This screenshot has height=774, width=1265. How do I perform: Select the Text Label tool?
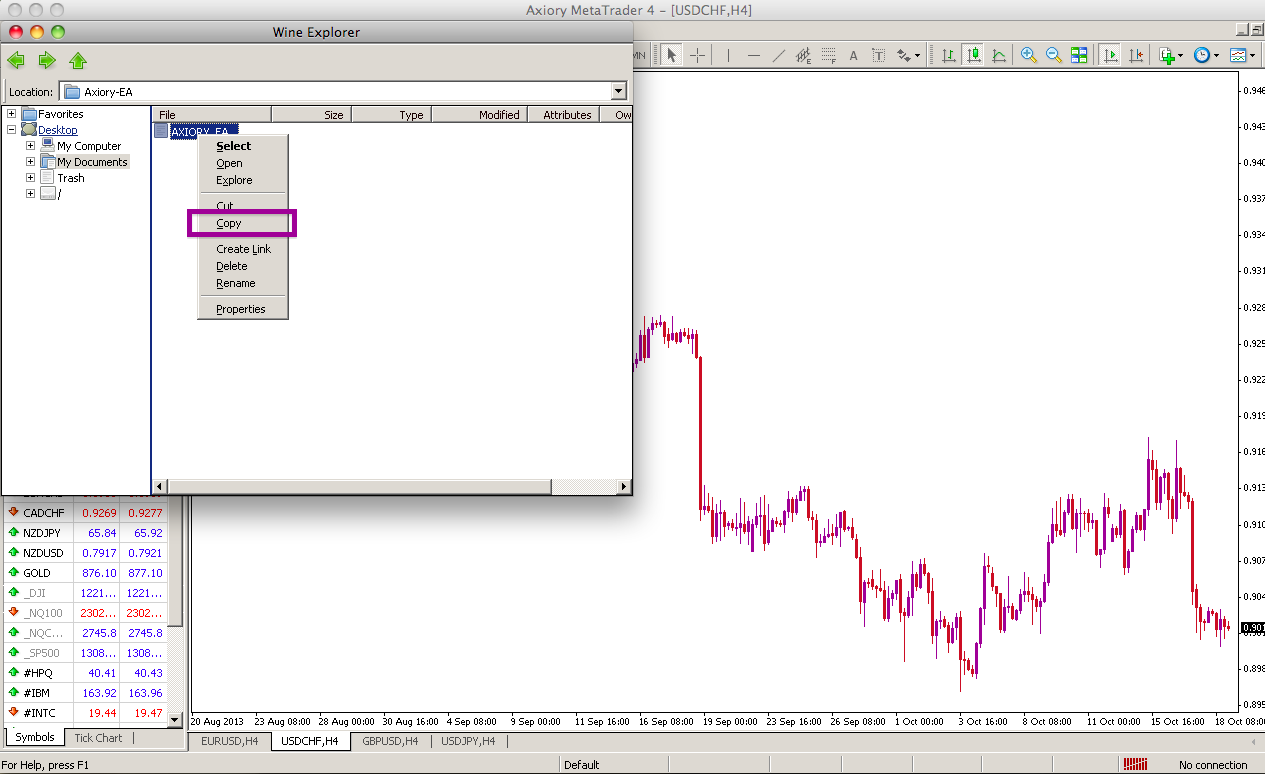click(x=879, y=55)
